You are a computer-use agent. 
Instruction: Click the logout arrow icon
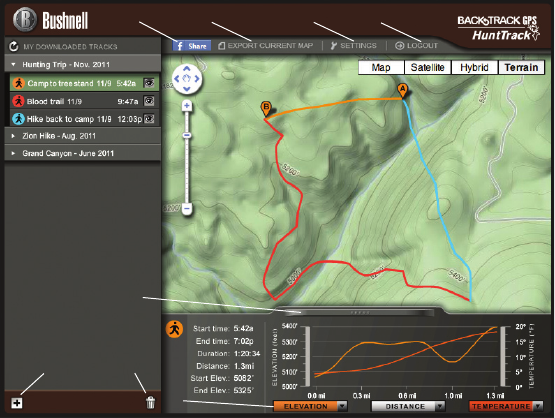[x=399, y=46]
